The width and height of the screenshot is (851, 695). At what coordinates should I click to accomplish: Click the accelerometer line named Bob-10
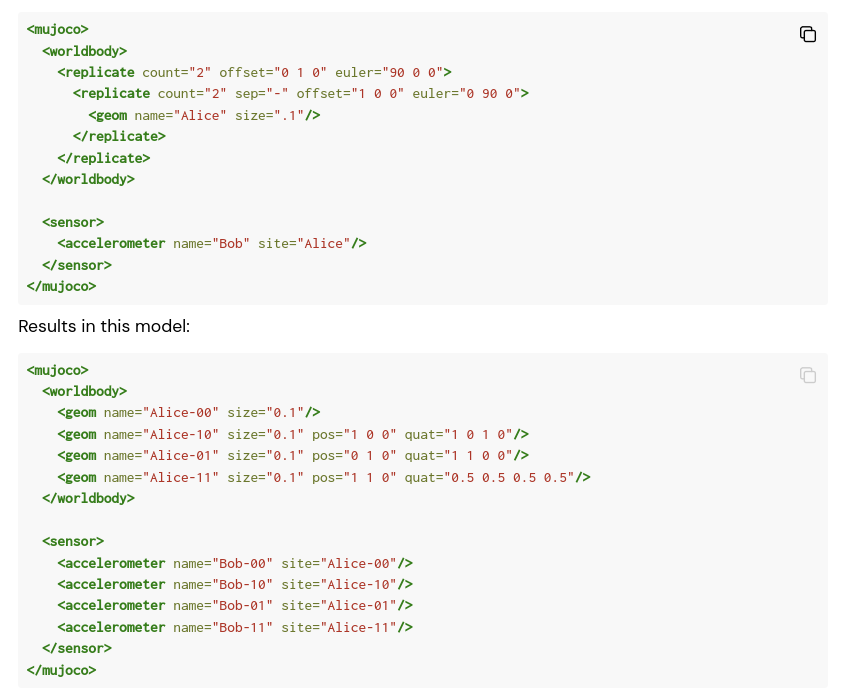[235, 584]
